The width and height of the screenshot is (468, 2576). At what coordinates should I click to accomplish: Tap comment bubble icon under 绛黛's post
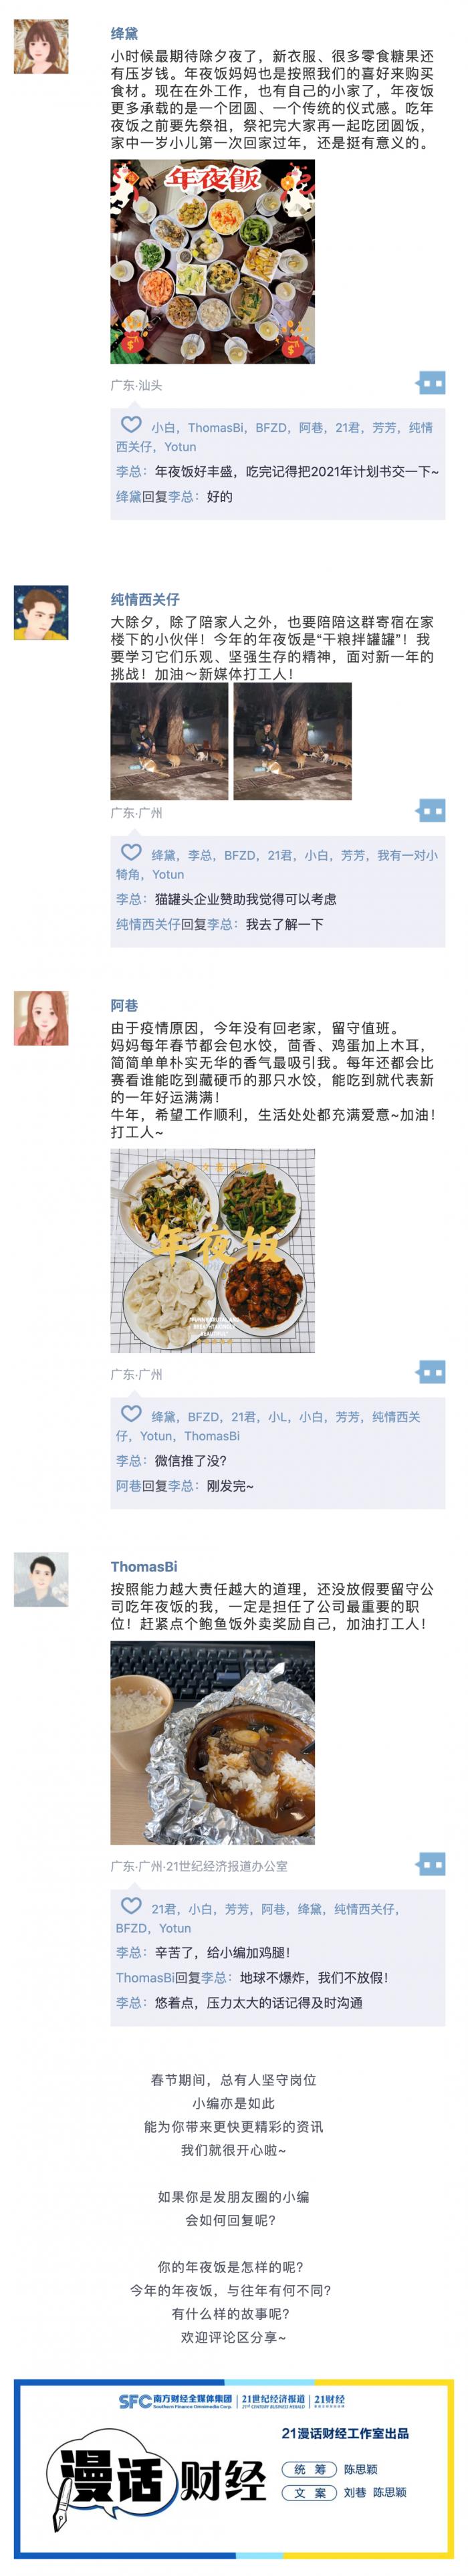pyautogui.click(x=431, y=382)
